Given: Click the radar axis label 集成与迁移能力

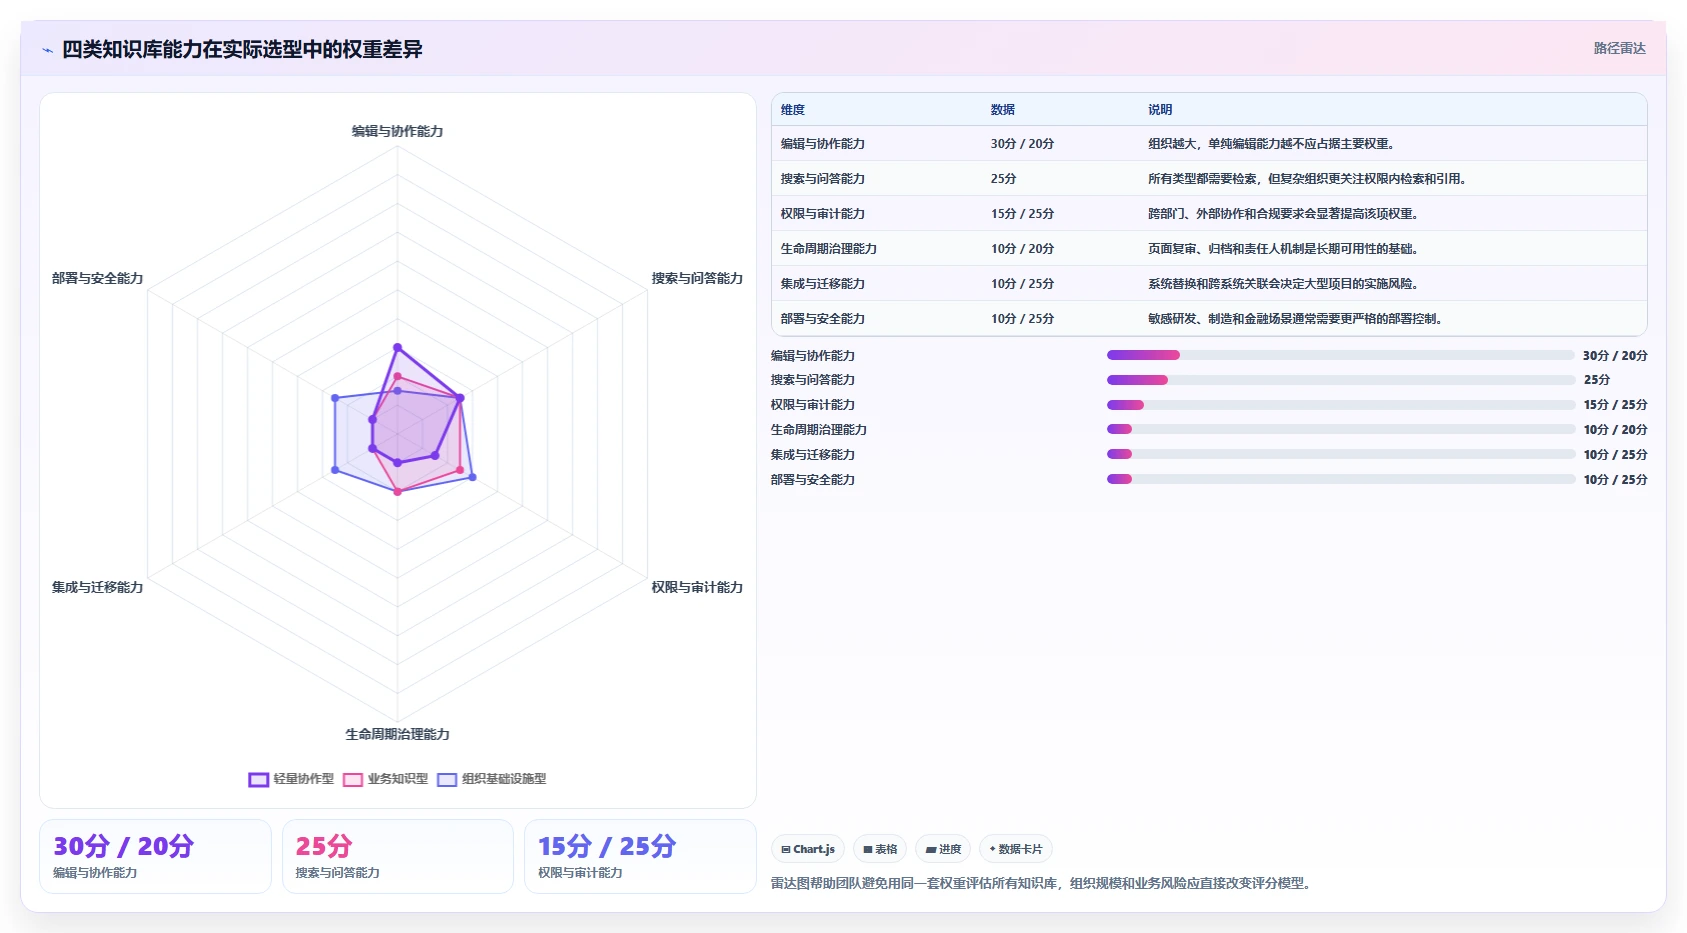Looking at the screenshot, I should [97, 587].
